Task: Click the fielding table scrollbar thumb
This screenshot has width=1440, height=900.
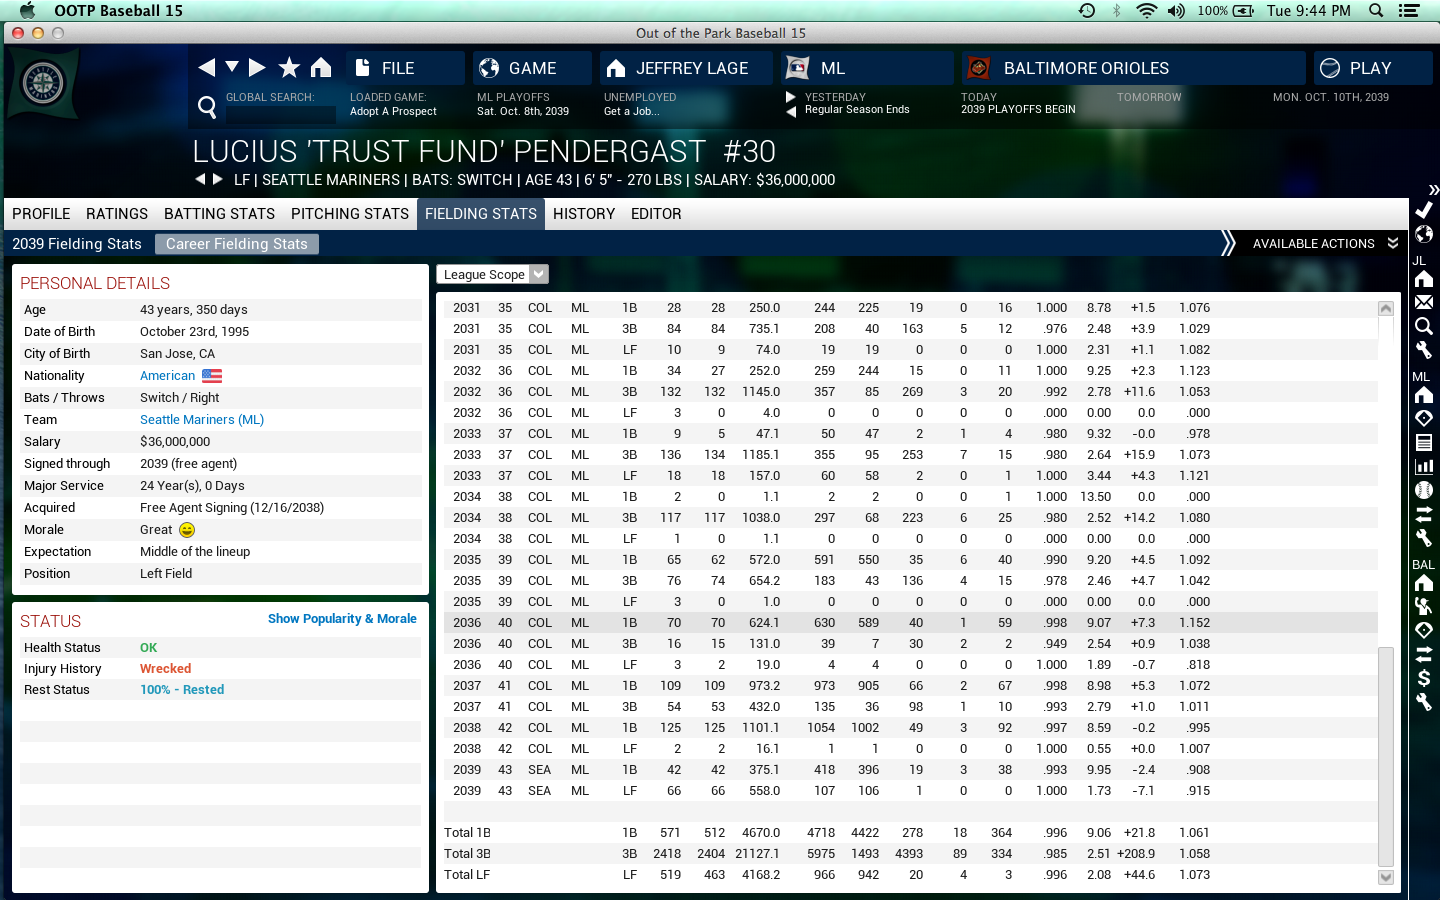Action: point(1386,756)
